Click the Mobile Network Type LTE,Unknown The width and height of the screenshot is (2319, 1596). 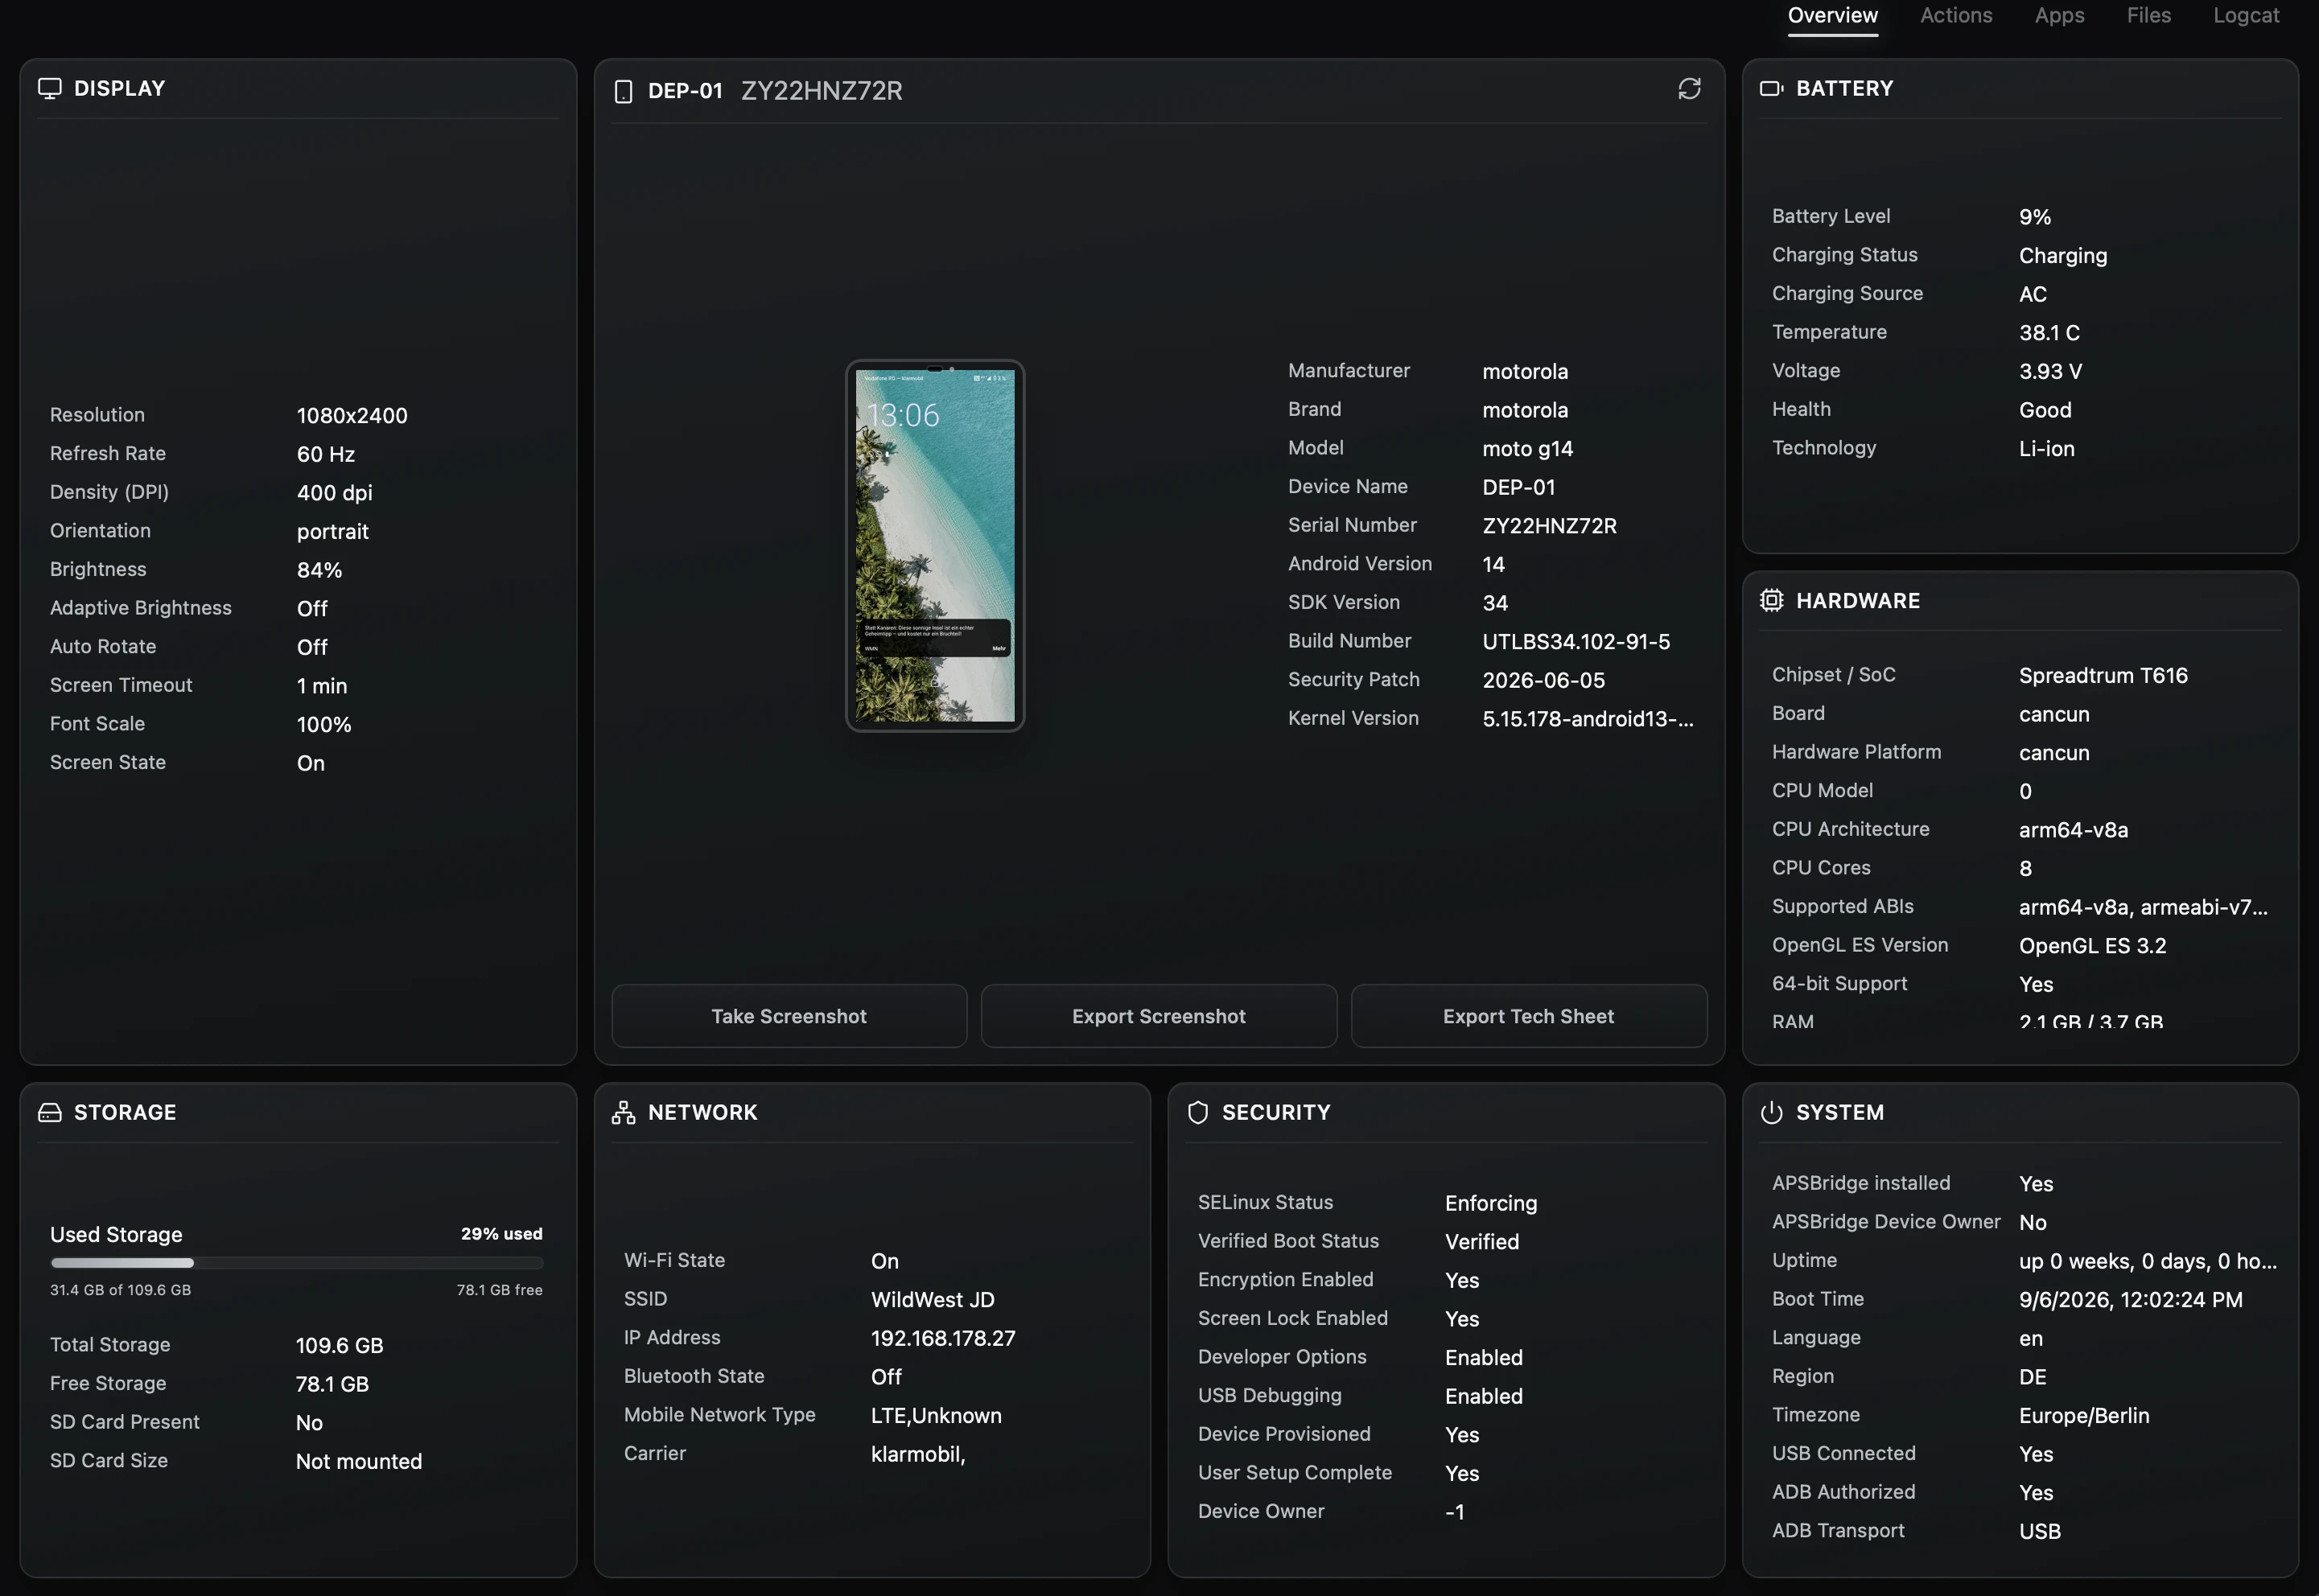(x=936, y=1416)
